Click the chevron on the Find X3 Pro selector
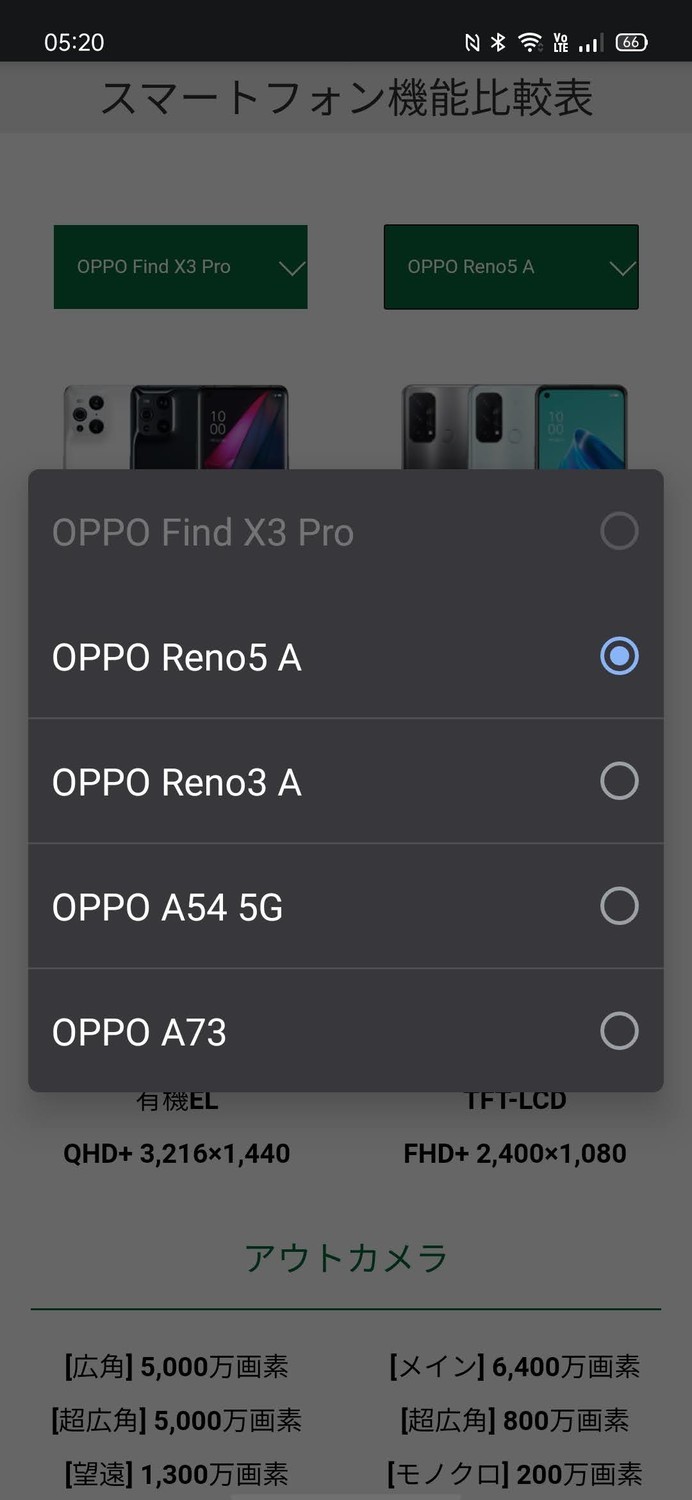Screen dimensions: 692x1500 [291, 268]
